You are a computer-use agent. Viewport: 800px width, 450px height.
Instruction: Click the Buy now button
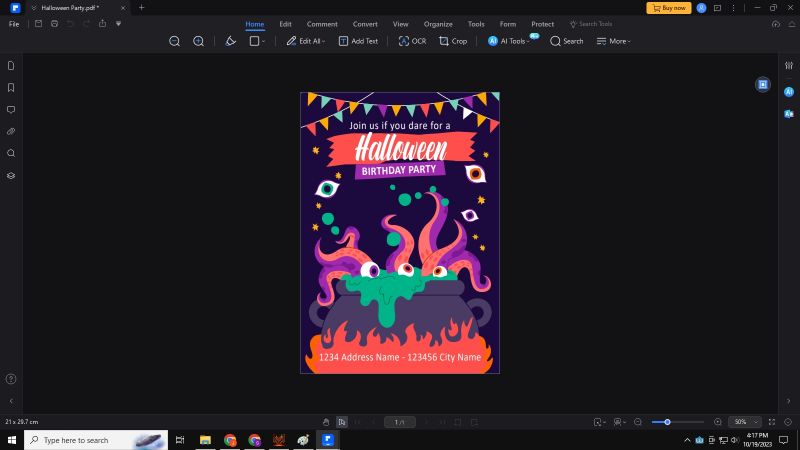(669, 7)
